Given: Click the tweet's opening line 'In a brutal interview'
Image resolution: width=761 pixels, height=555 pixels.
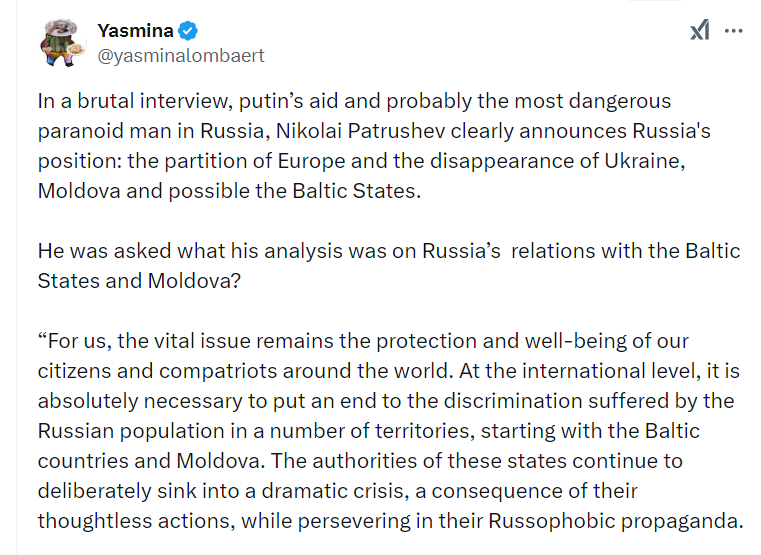Looking at the screenshot, I should click(132, 101).
